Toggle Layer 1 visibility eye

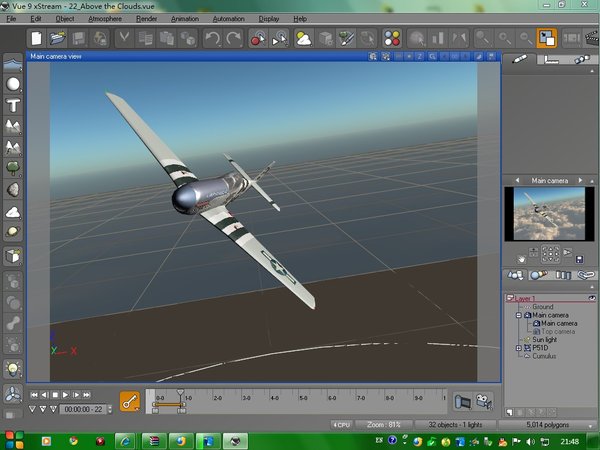pyautogui.click(x=591, y=298)
